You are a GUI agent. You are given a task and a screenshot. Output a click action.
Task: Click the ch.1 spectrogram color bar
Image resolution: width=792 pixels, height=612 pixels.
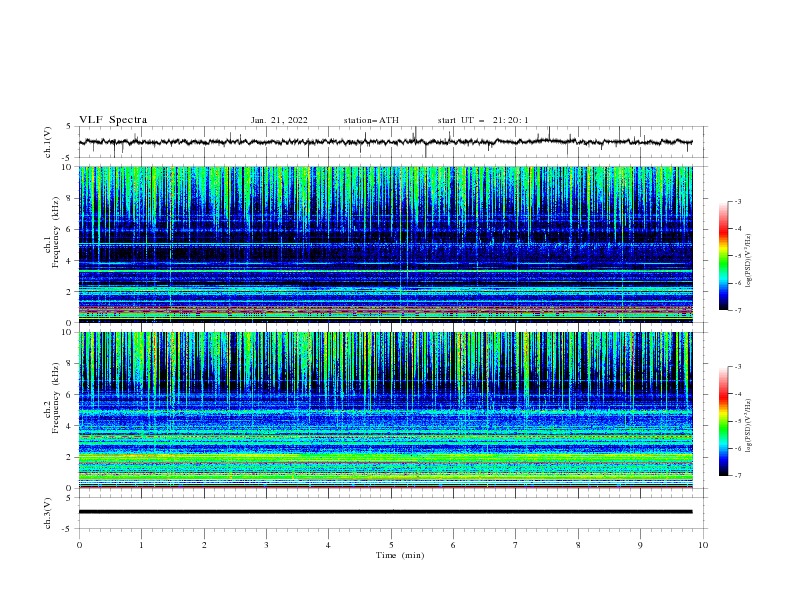pyautogui.click(x=723, y=256)
